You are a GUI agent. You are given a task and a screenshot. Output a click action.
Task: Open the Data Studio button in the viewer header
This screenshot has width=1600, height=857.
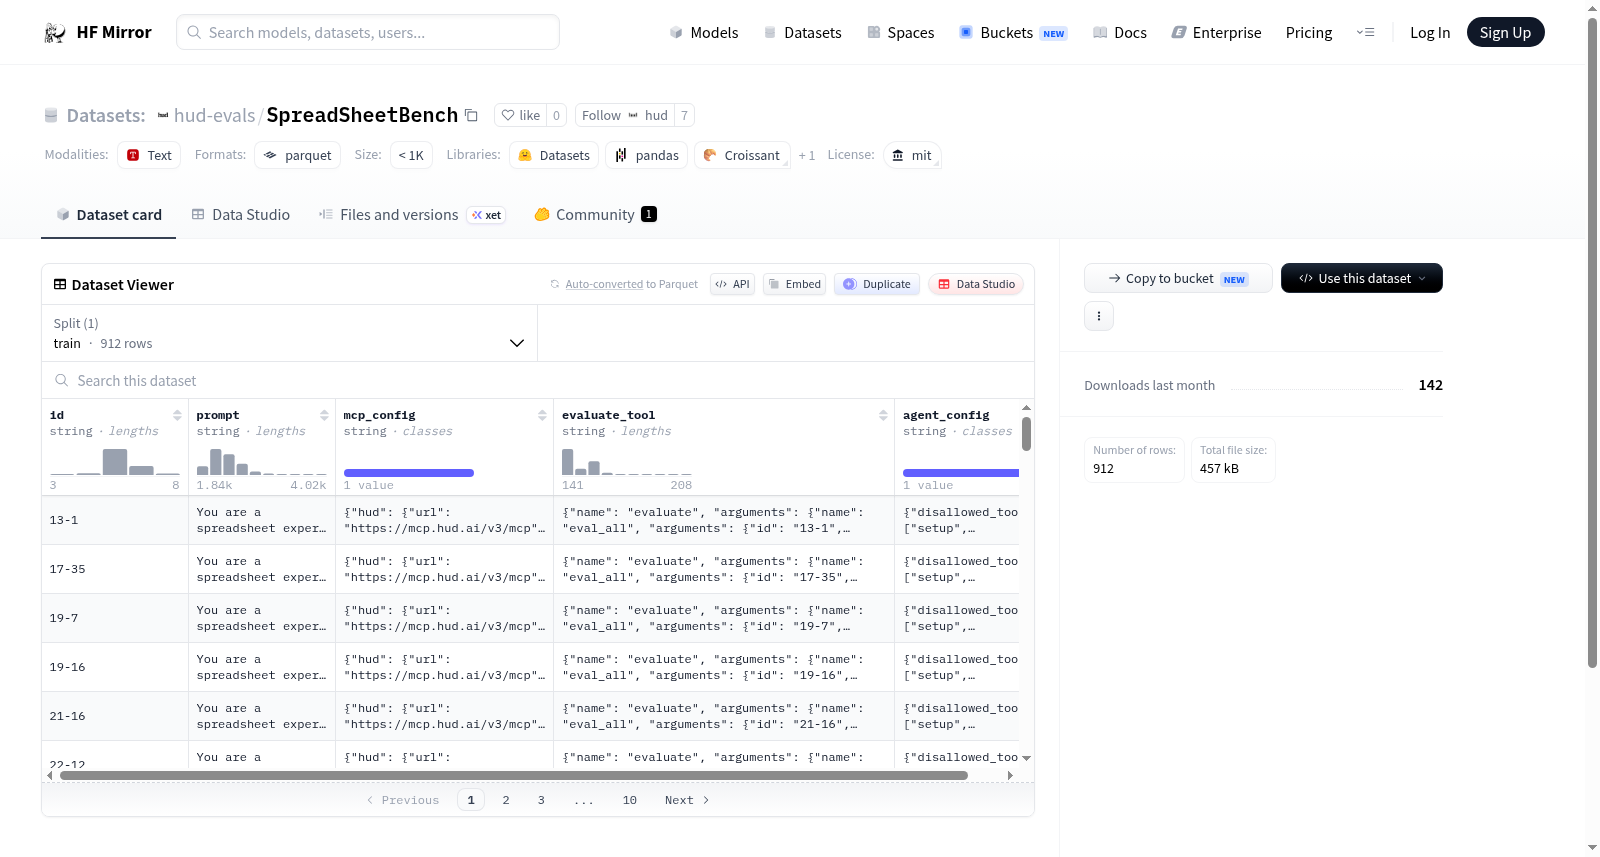(x=976, y=284)
